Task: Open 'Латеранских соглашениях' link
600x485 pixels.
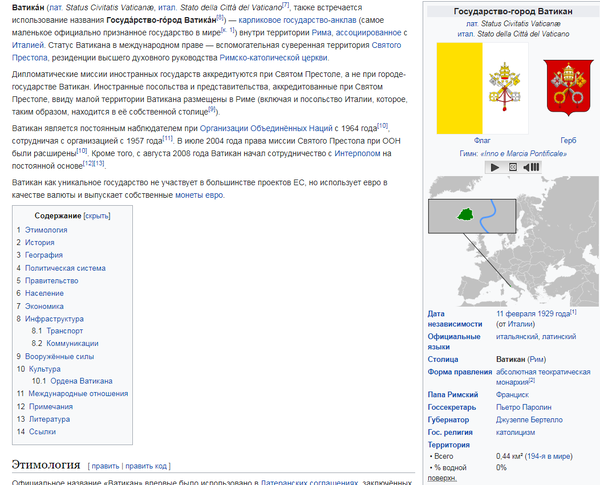Action: (x=309, y=482)
